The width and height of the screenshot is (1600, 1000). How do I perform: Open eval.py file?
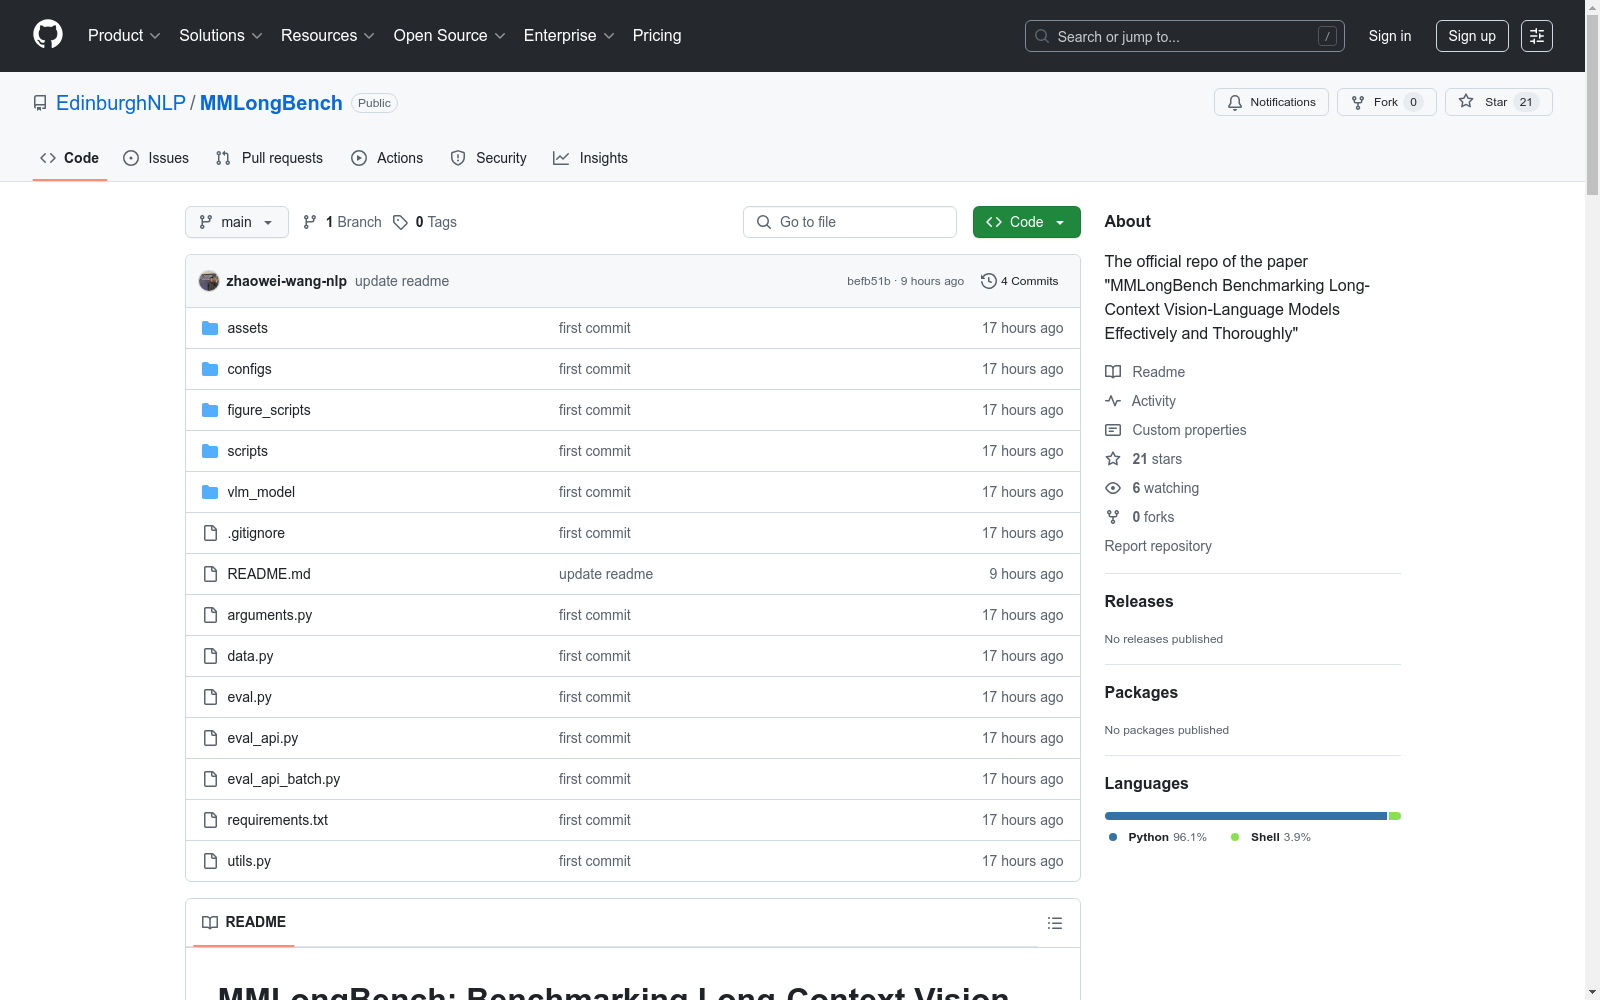[250, 697]
